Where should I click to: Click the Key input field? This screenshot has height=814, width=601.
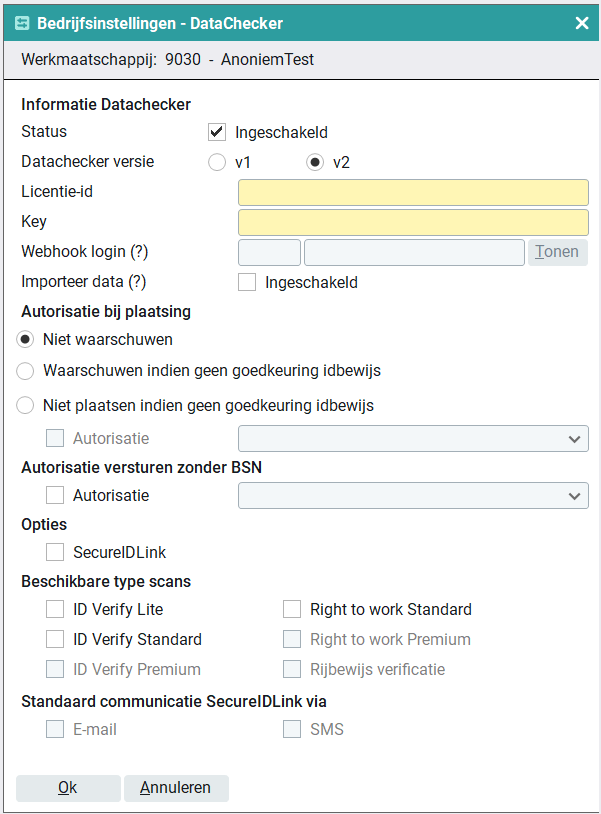pos(413,222)
